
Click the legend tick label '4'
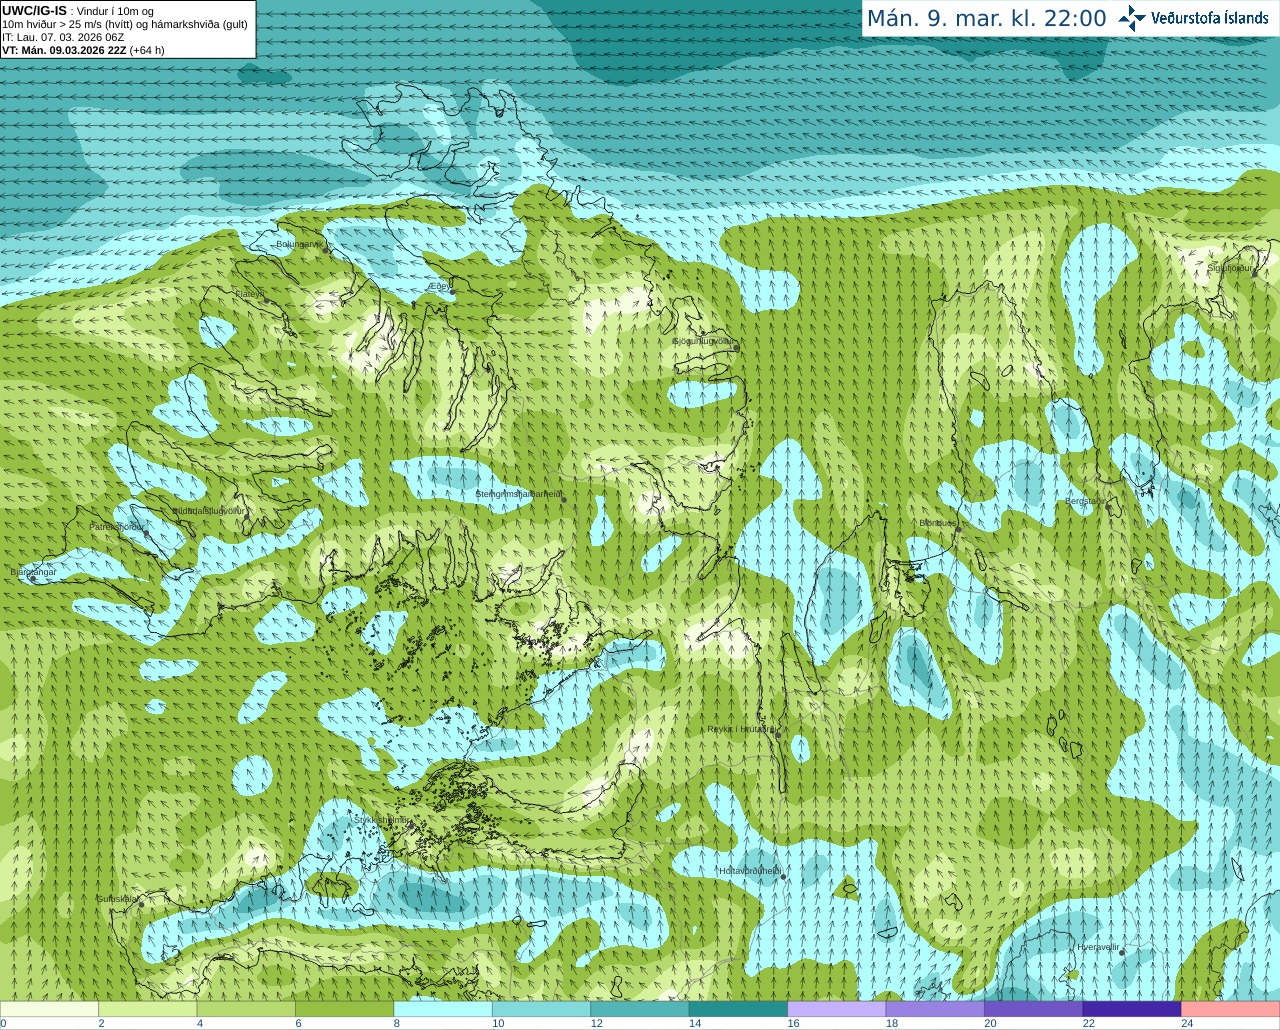click(x=200, y=1023)
